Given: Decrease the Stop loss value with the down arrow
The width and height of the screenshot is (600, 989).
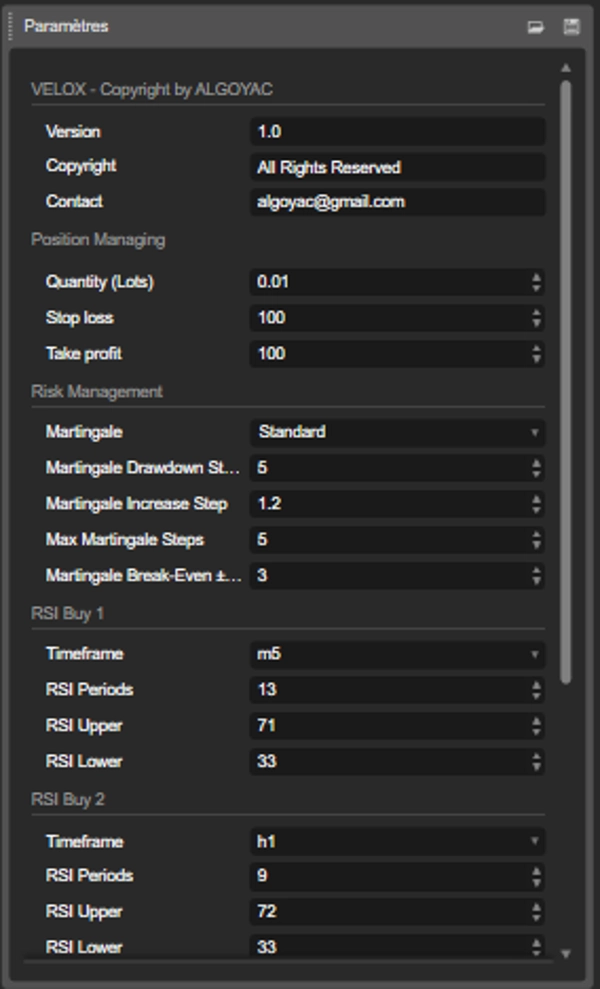Looking at the screenshot, I should click(537, 323).
